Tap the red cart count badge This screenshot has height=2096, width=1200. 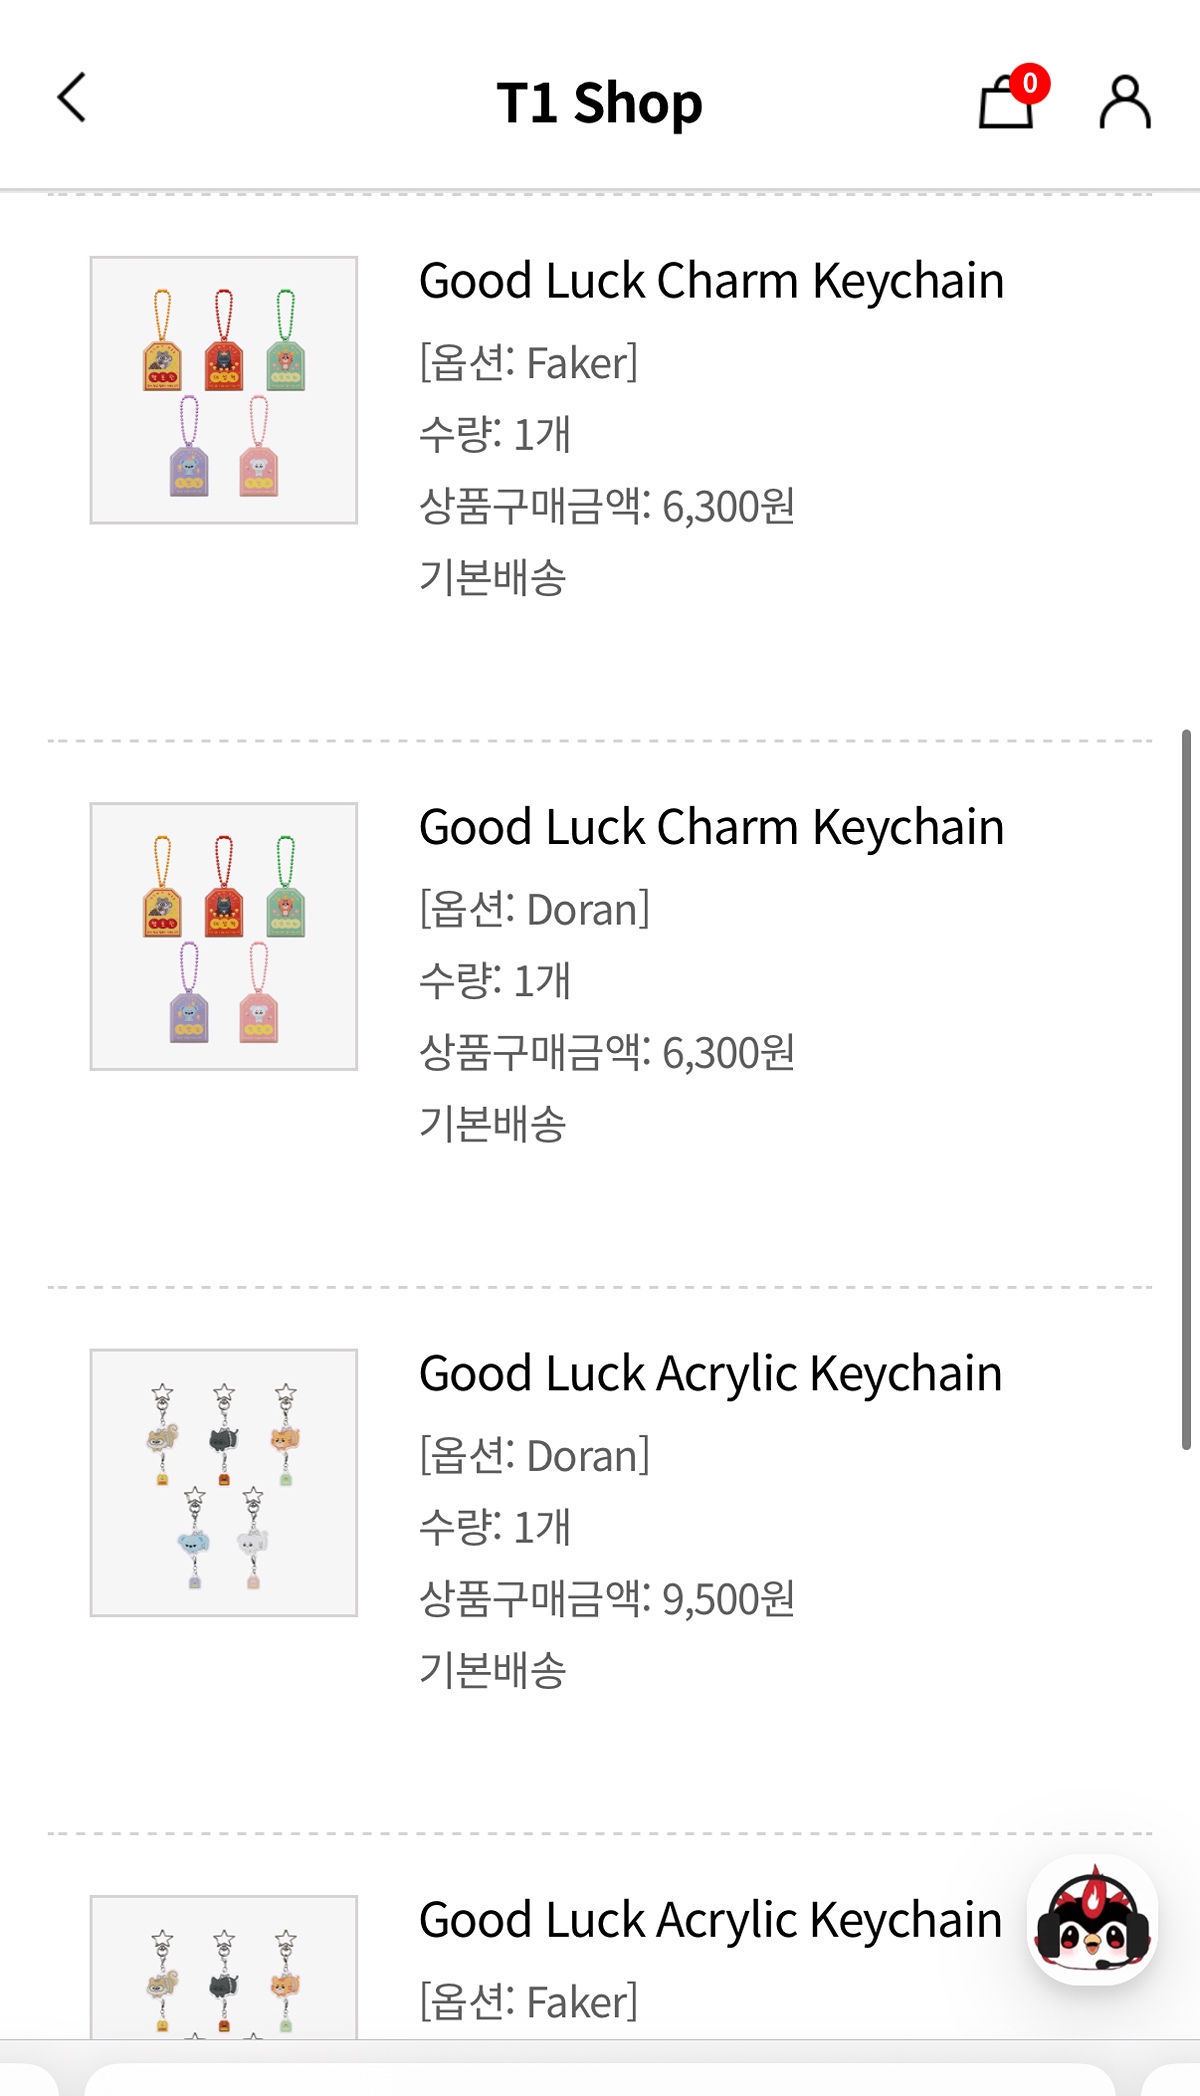[x=1030, y=84]
